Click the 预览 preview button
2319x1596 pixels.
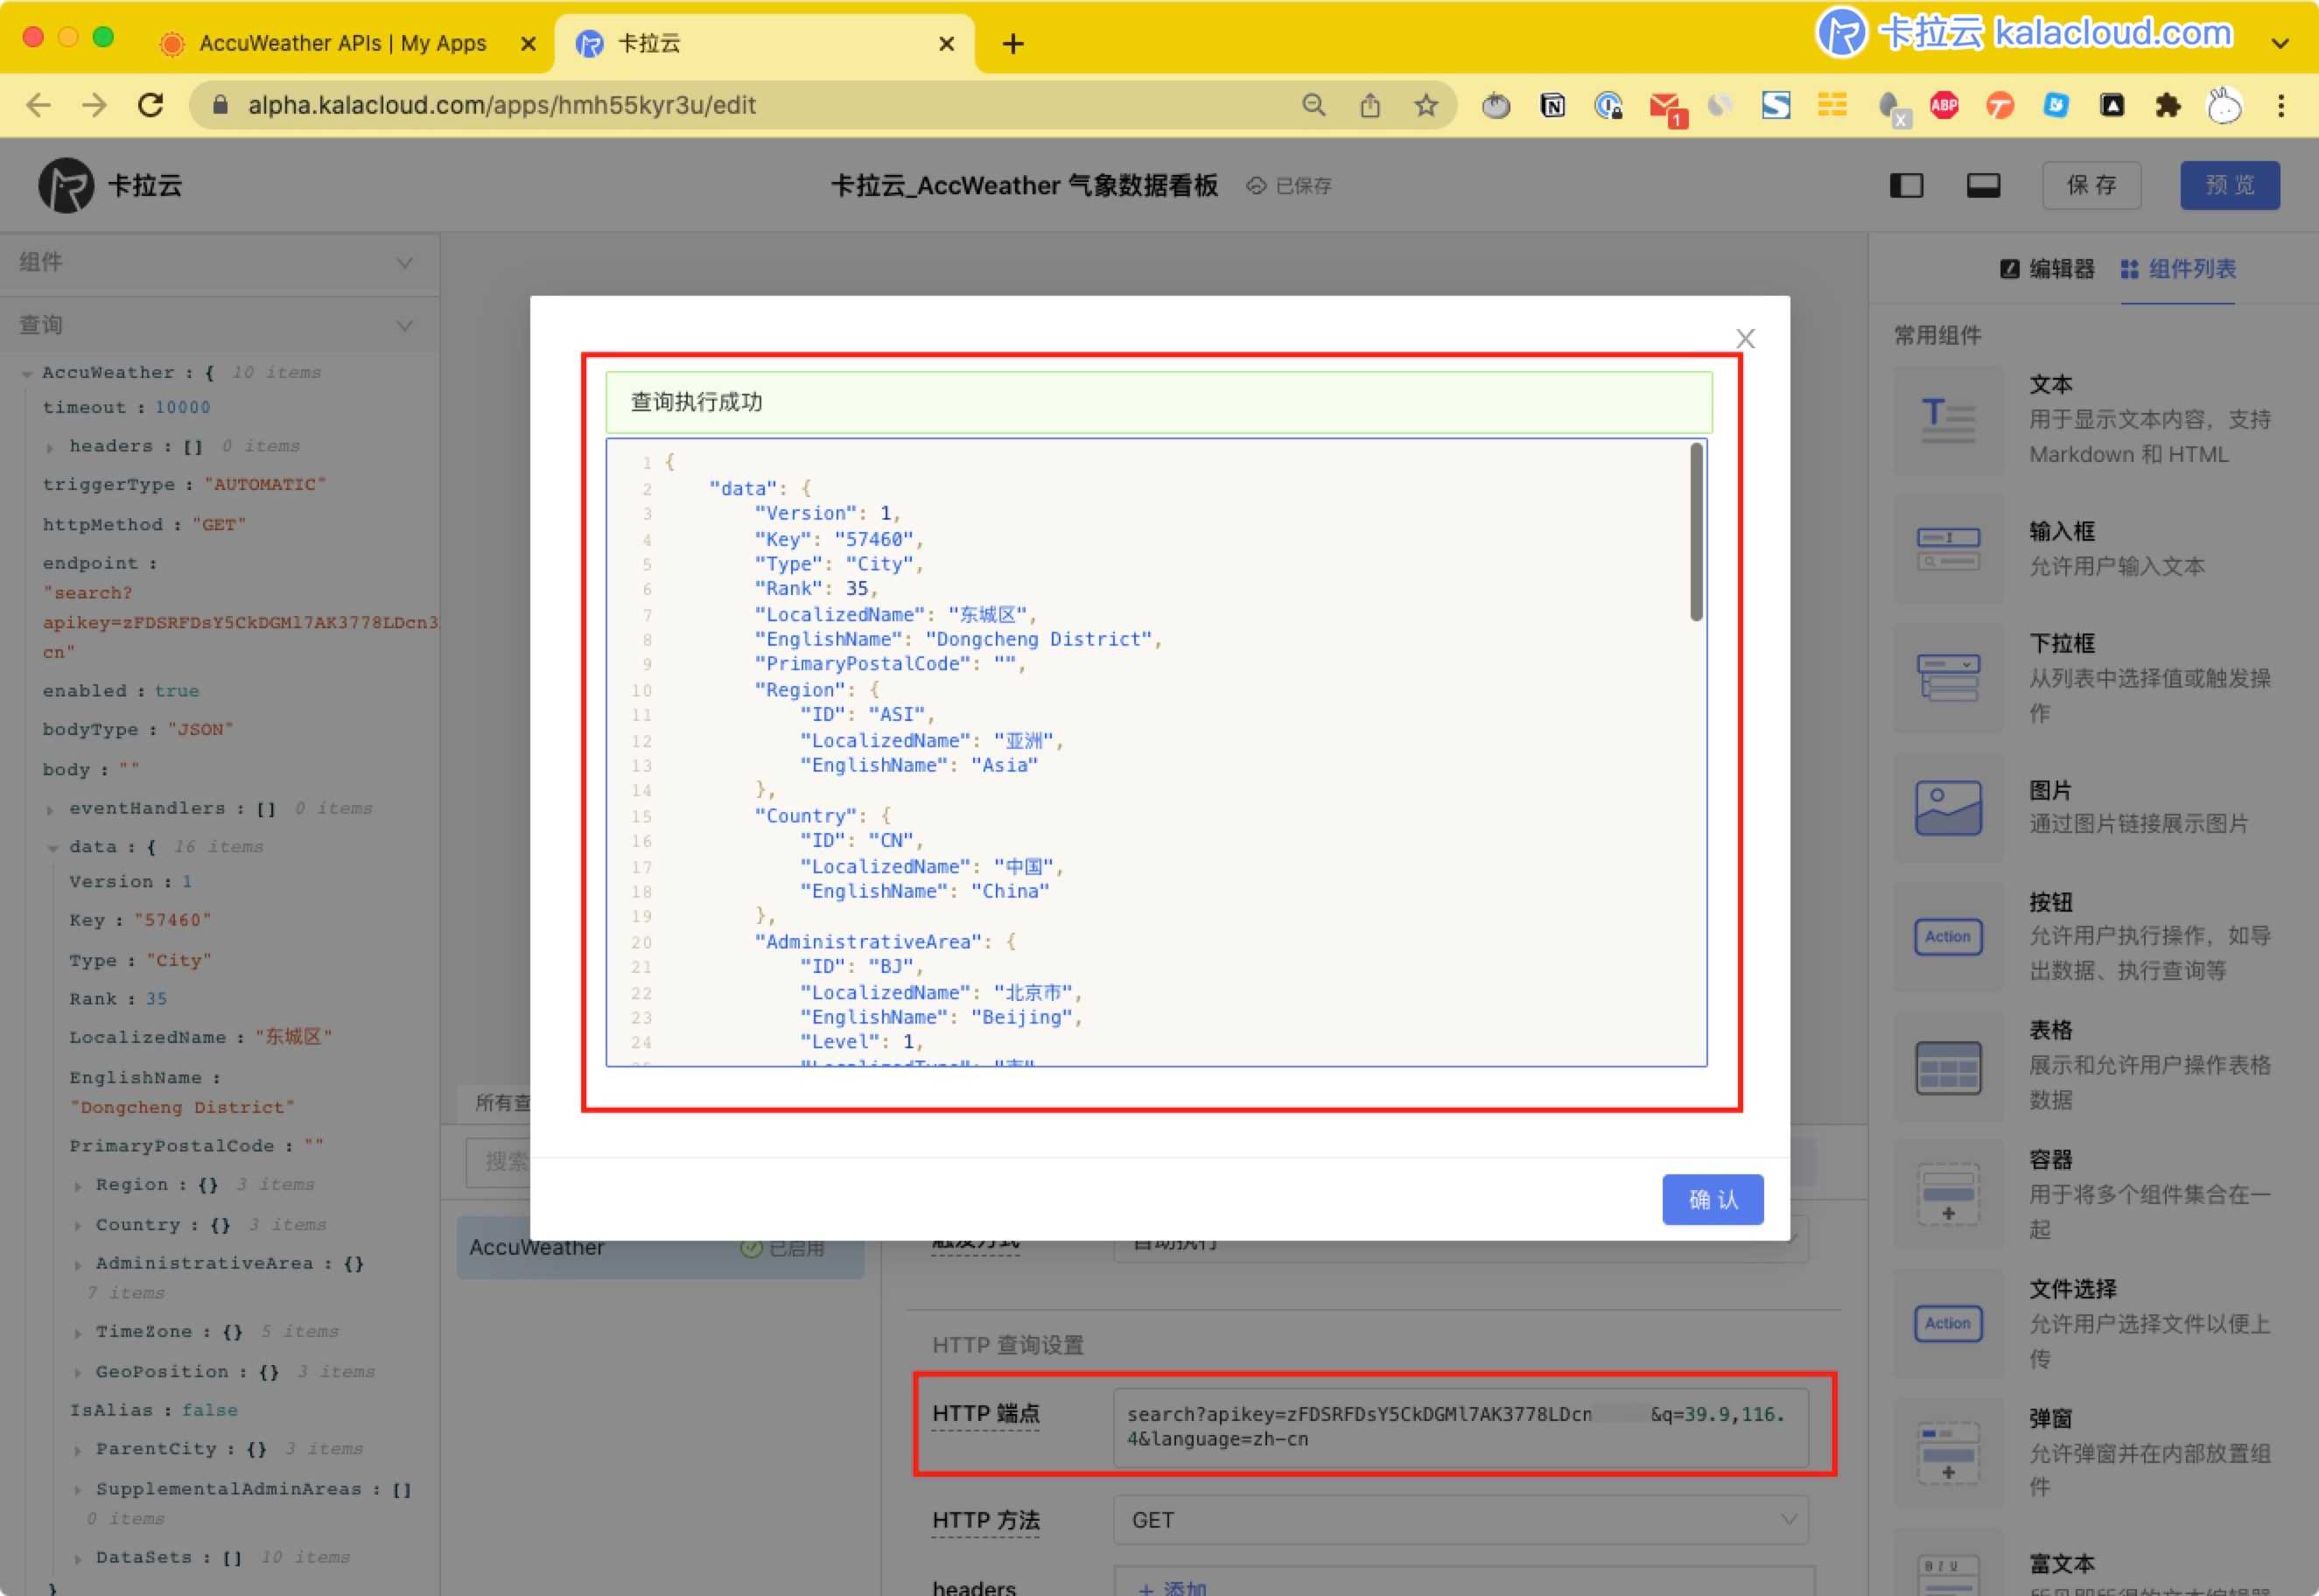tap(2229, 186)
